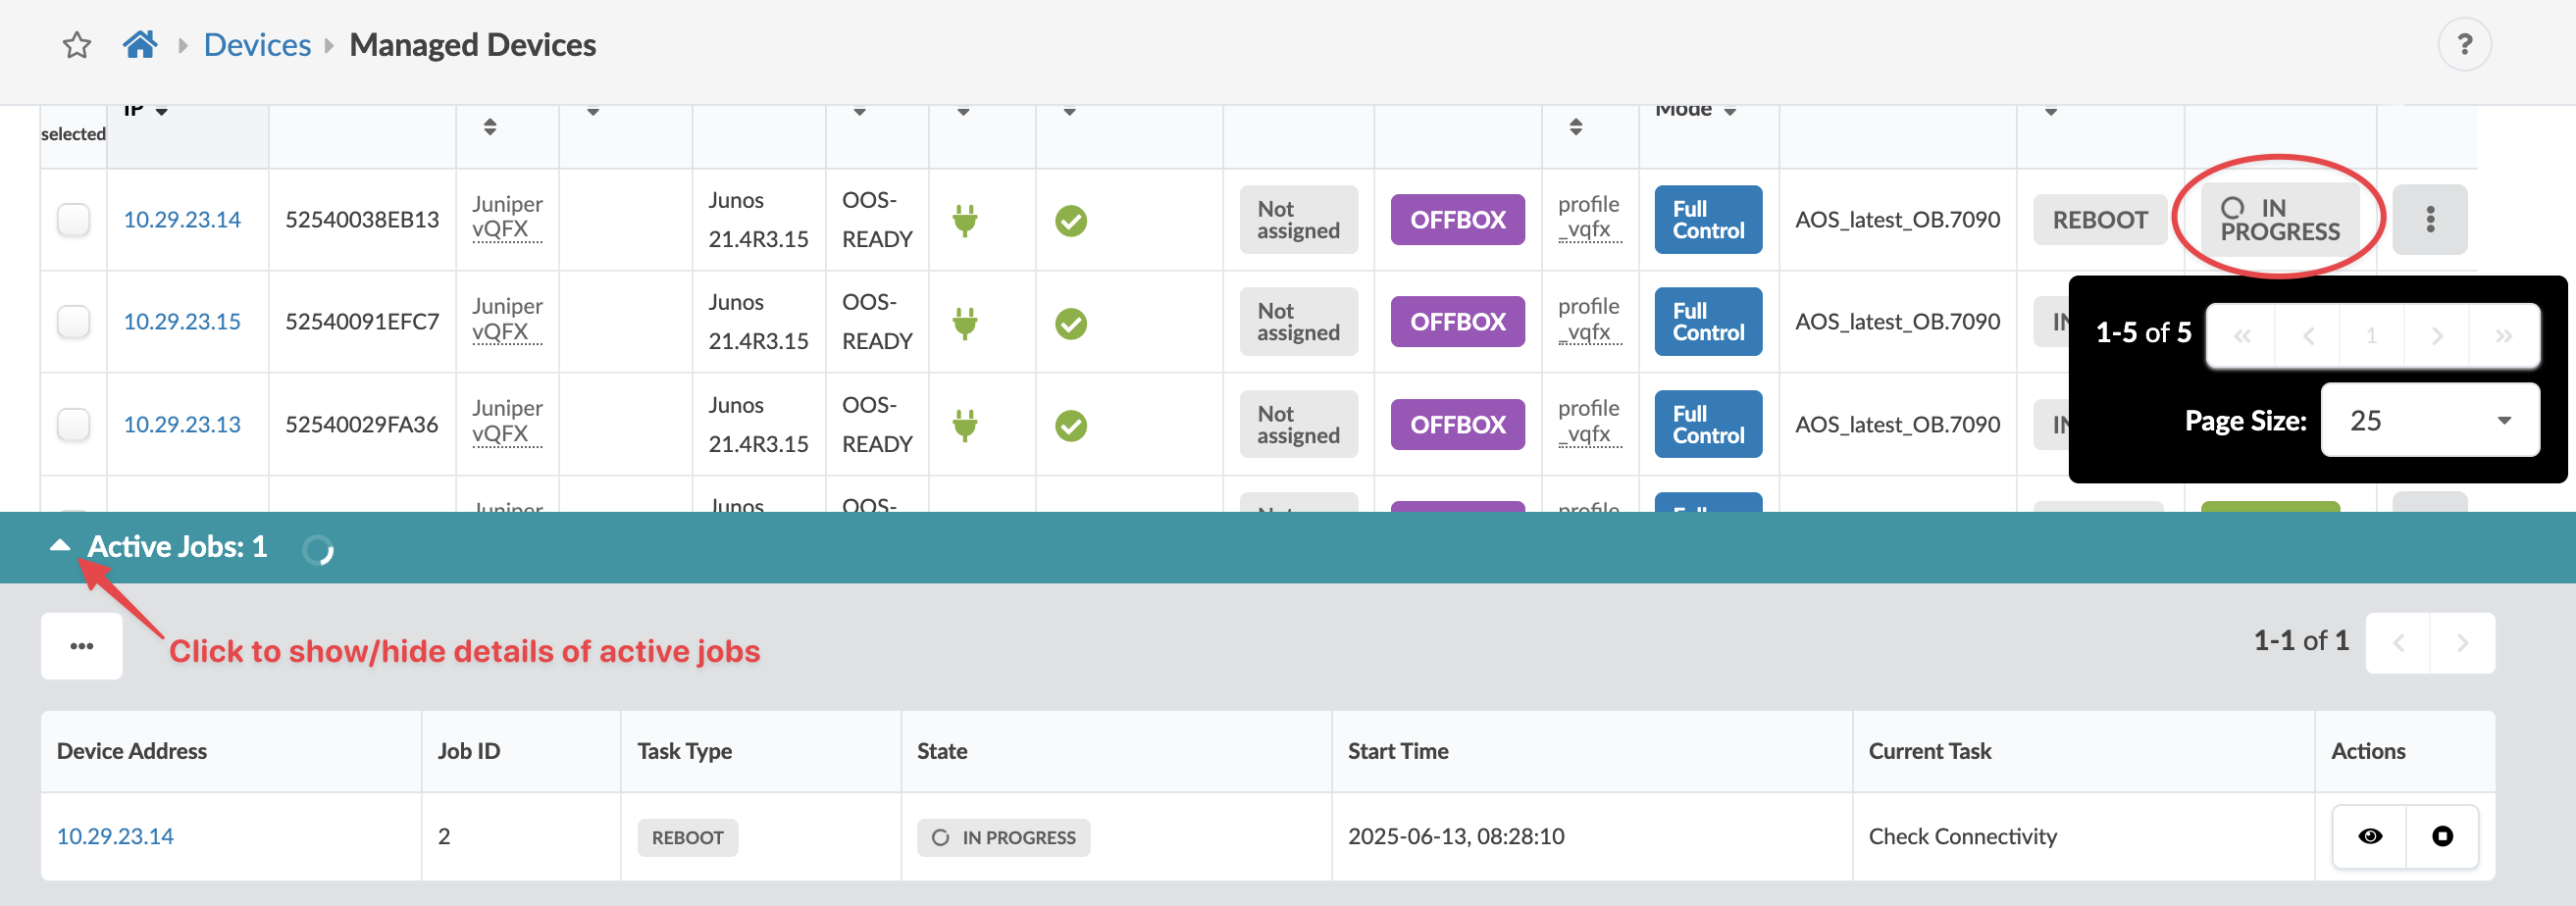Click the REBOOT status badge for 10.29.23.14
This screenshot has height=906, width=2576.
[x=2099, y=220]
